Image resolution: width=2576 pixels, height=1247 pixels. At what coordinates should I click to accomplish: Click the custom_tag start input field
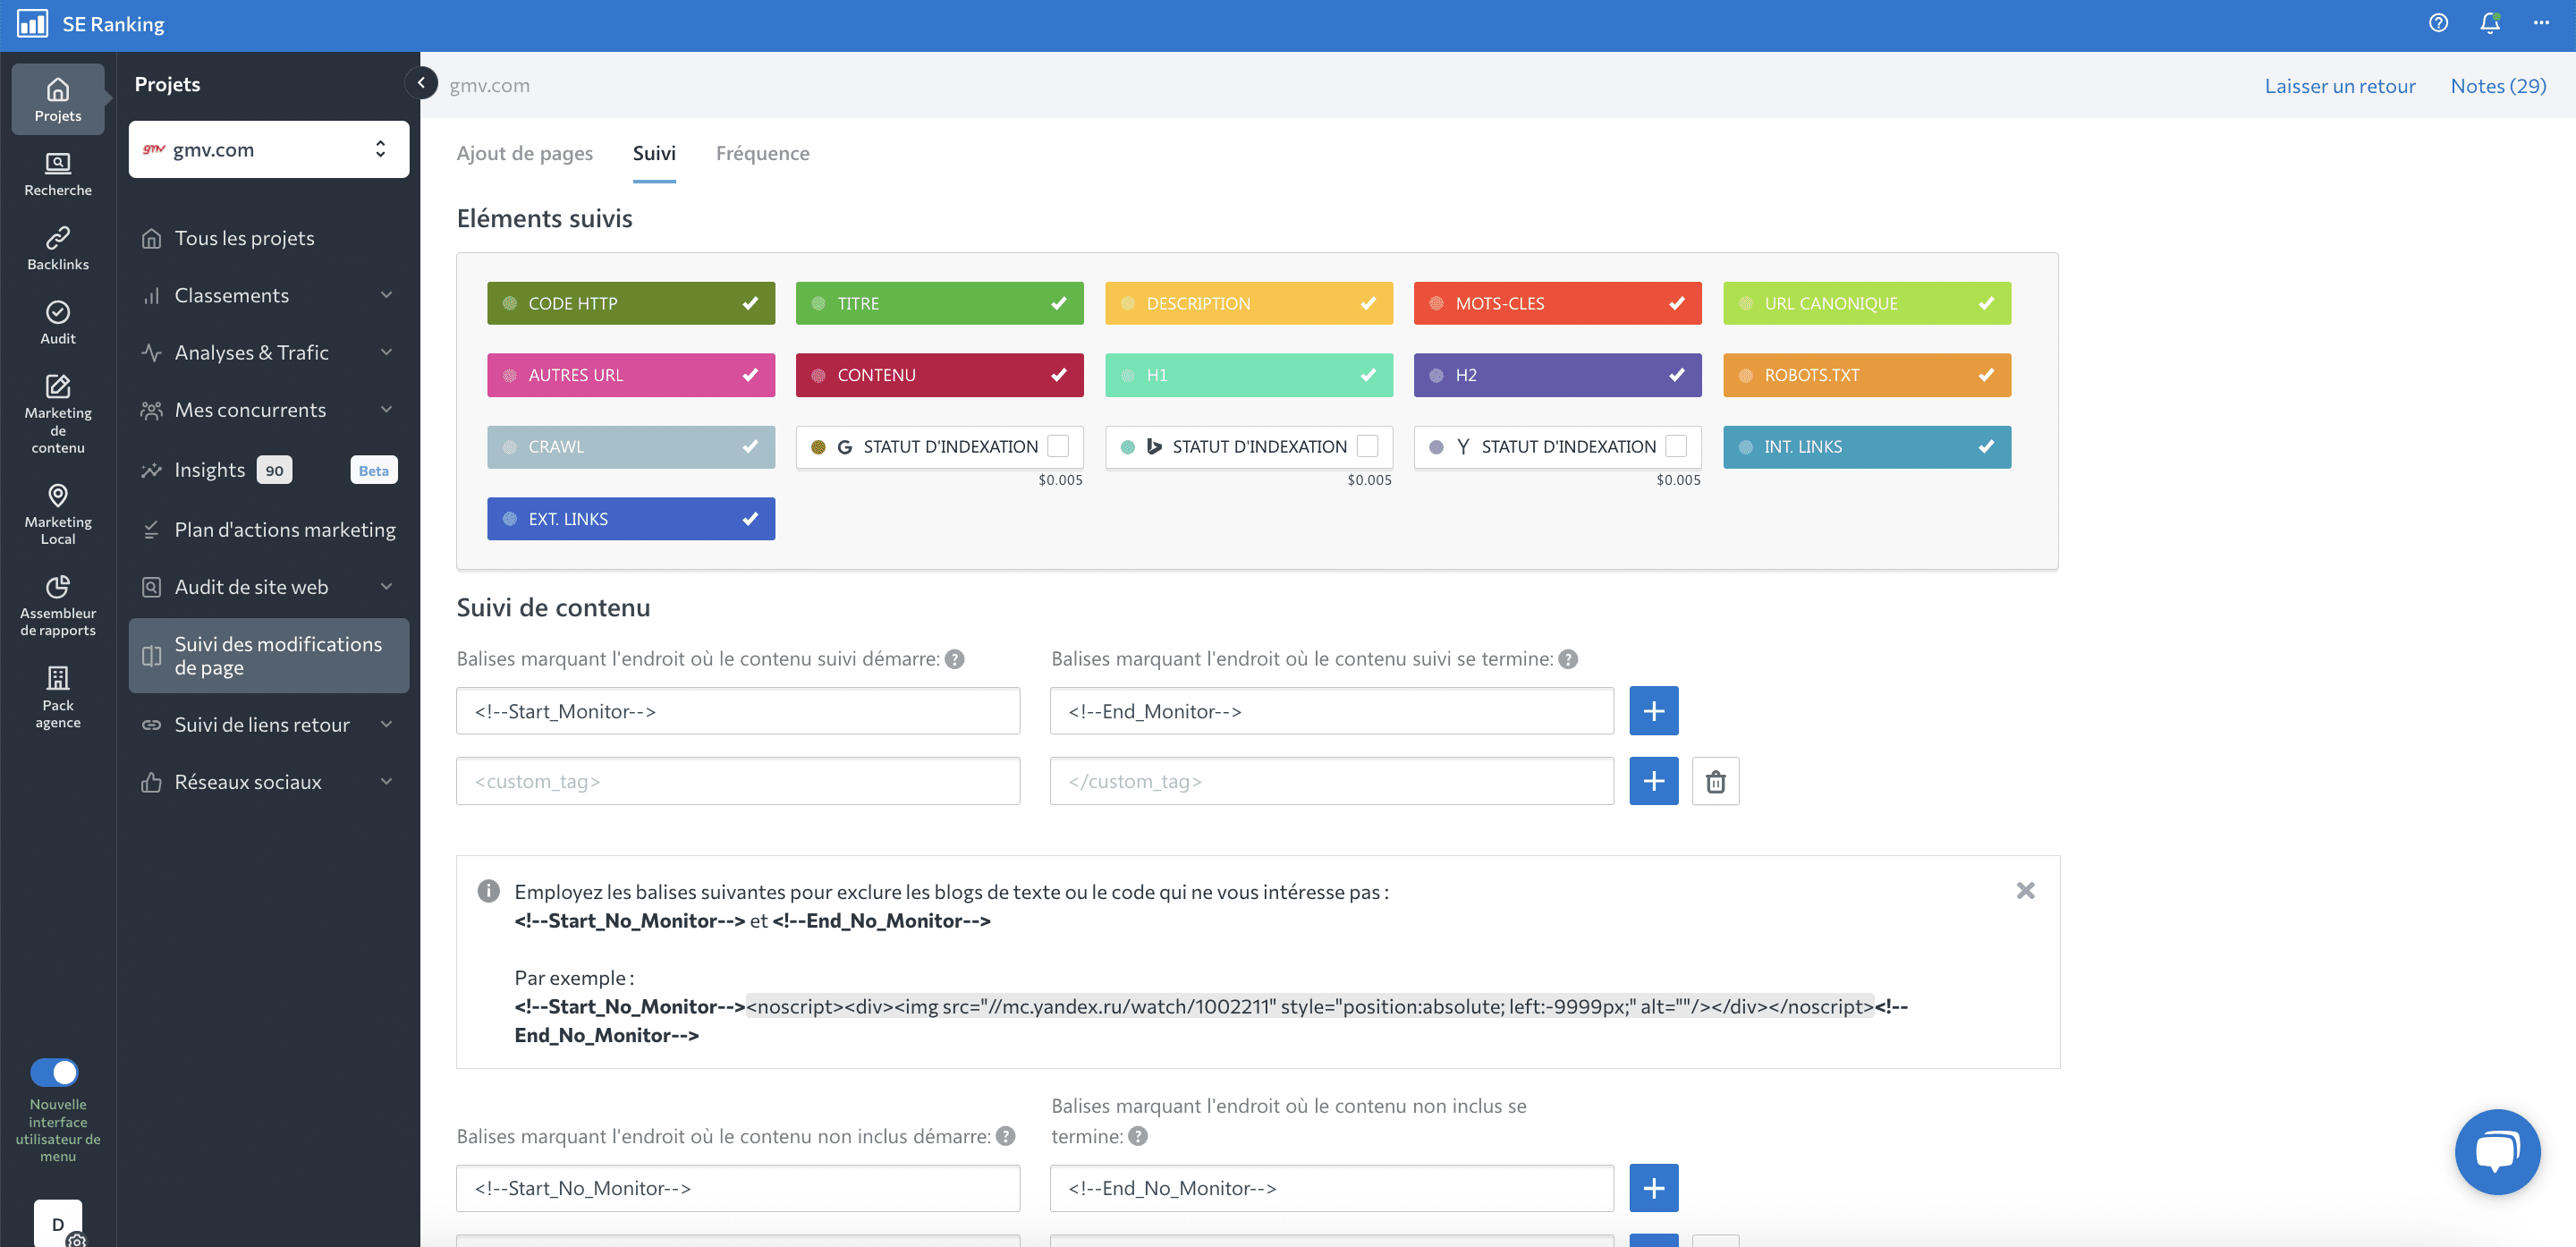point(738,780)
